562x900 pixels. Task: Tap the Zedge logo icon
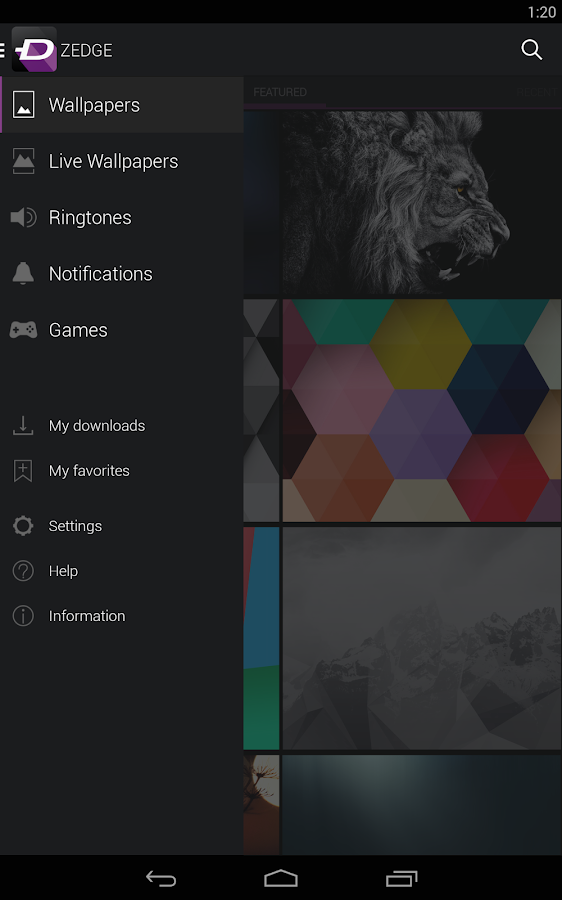click(x=34, y=49)
